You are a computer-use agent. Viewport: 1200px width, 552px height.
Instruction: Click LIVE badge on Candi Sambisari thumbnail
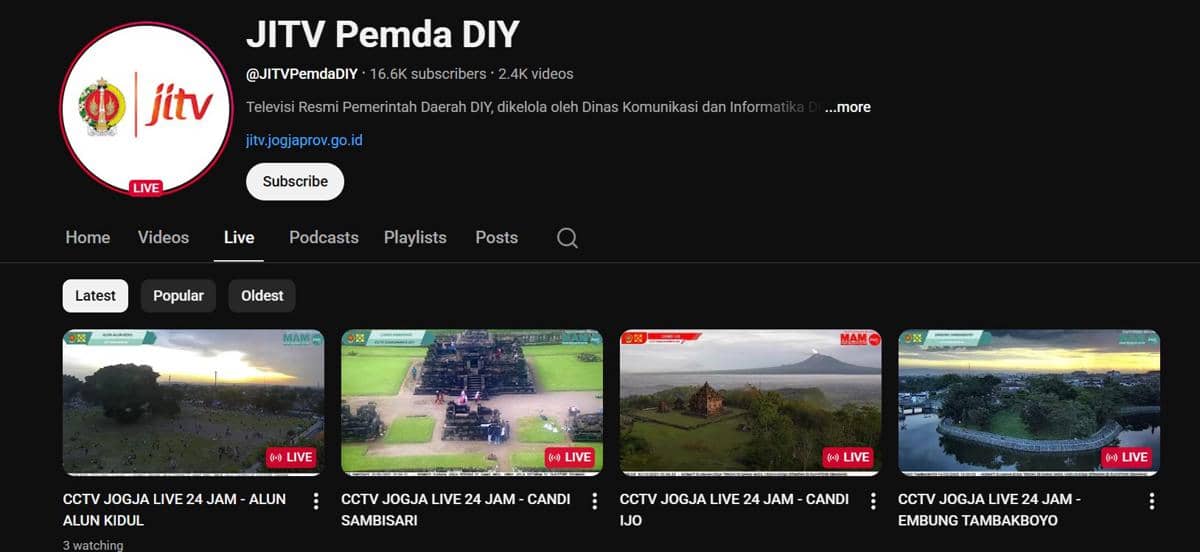pyautogui.click(x=570, y=457)
